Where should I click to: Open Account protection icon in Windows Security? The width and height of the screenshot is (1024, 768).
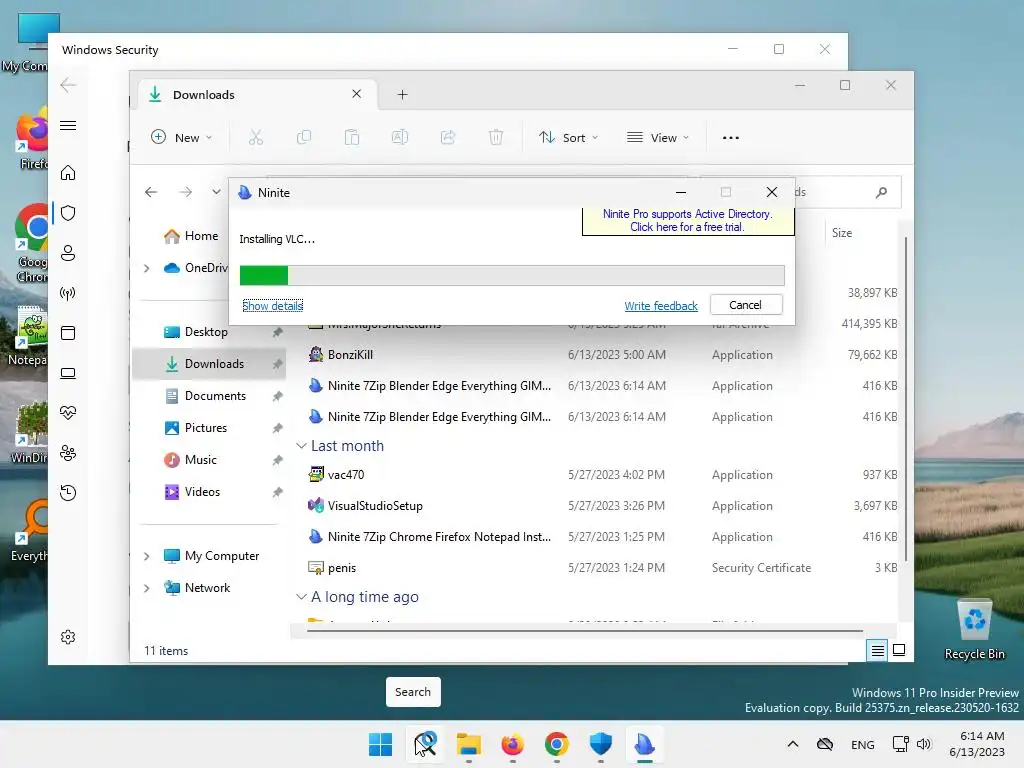click(68, 253)
